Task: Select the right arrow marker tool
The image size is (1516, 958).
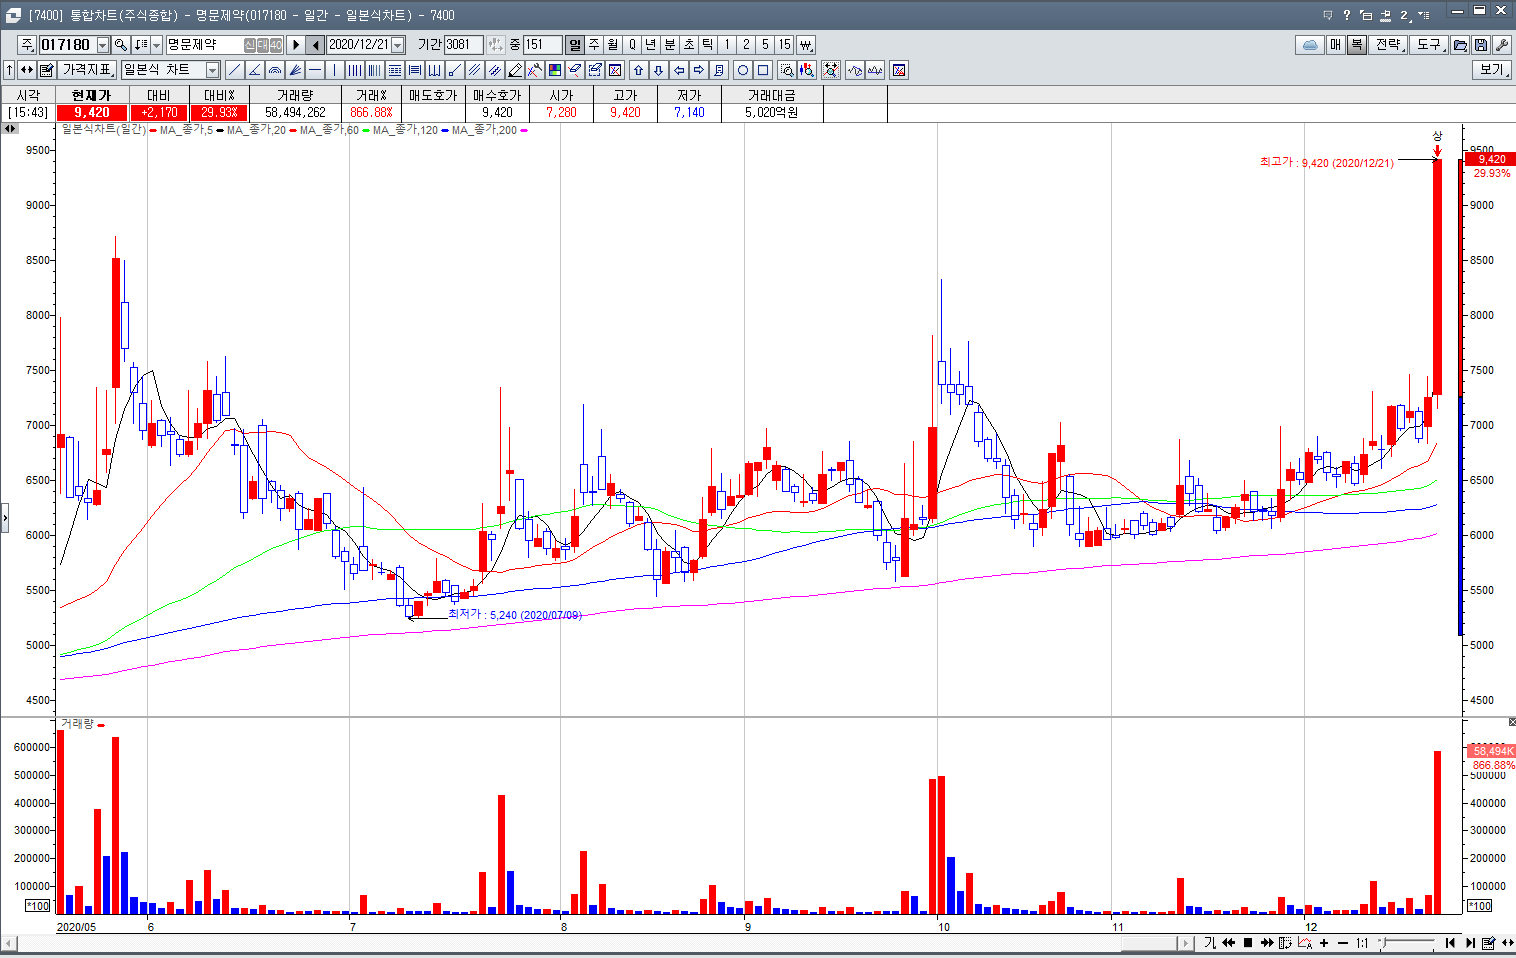Action: pyautogui.click(x=699, y=70)
